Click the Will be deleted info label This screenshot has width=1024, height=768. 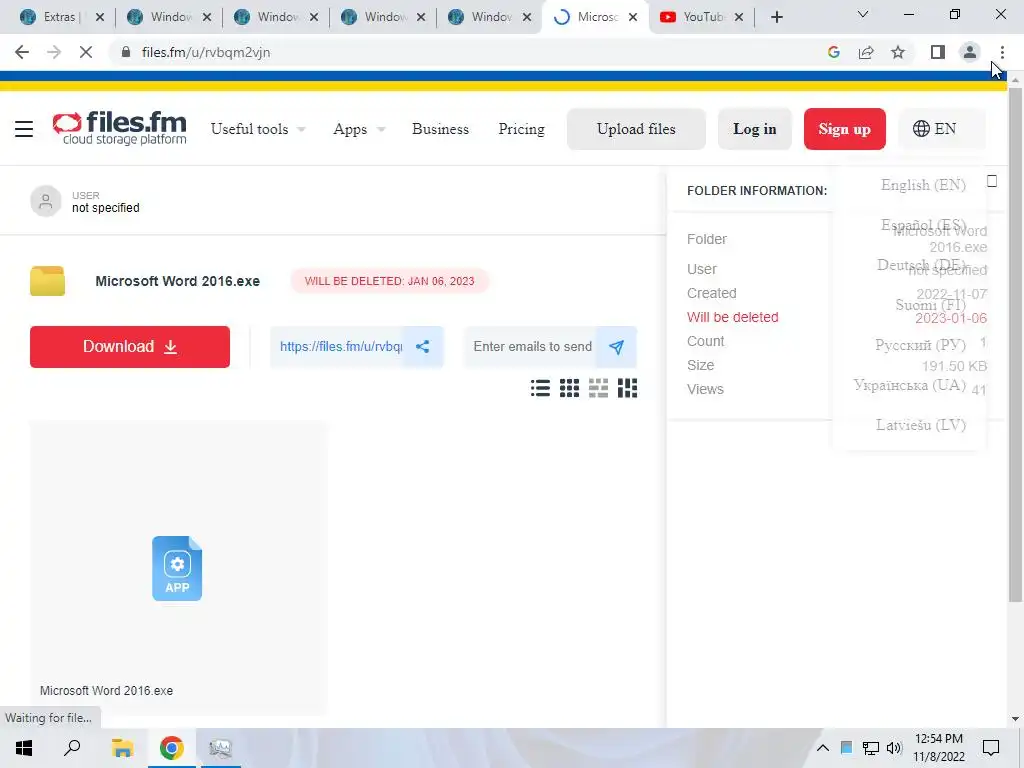coord(732,317)
